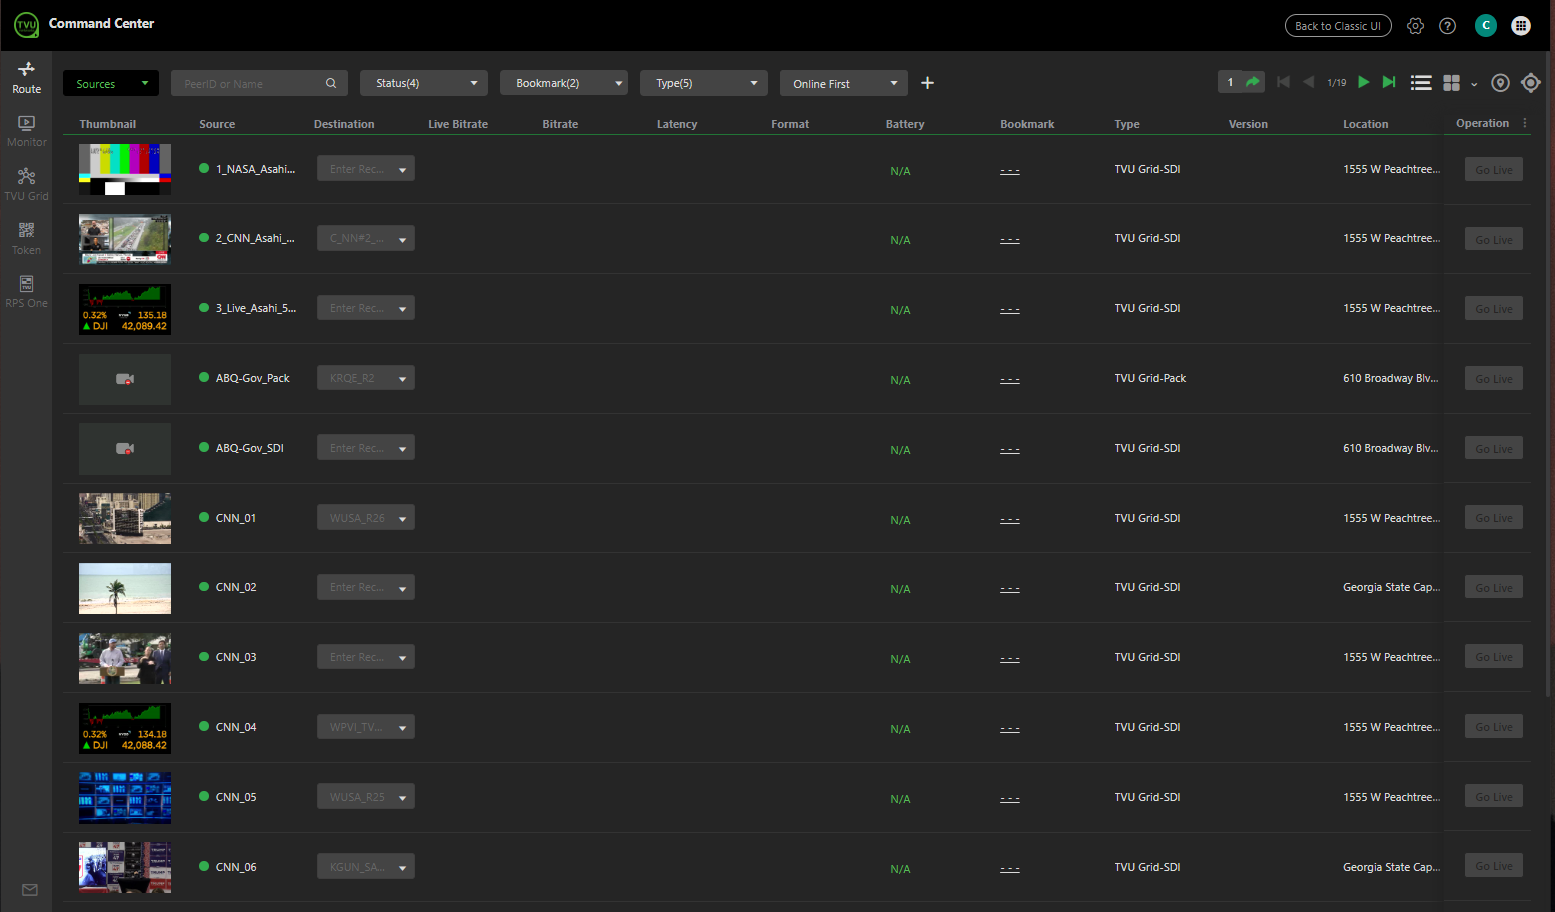Viewport: 1555px width, 912px height.
Task: Click bookmark link in CNN_03 row
Action: (1010, 659)
